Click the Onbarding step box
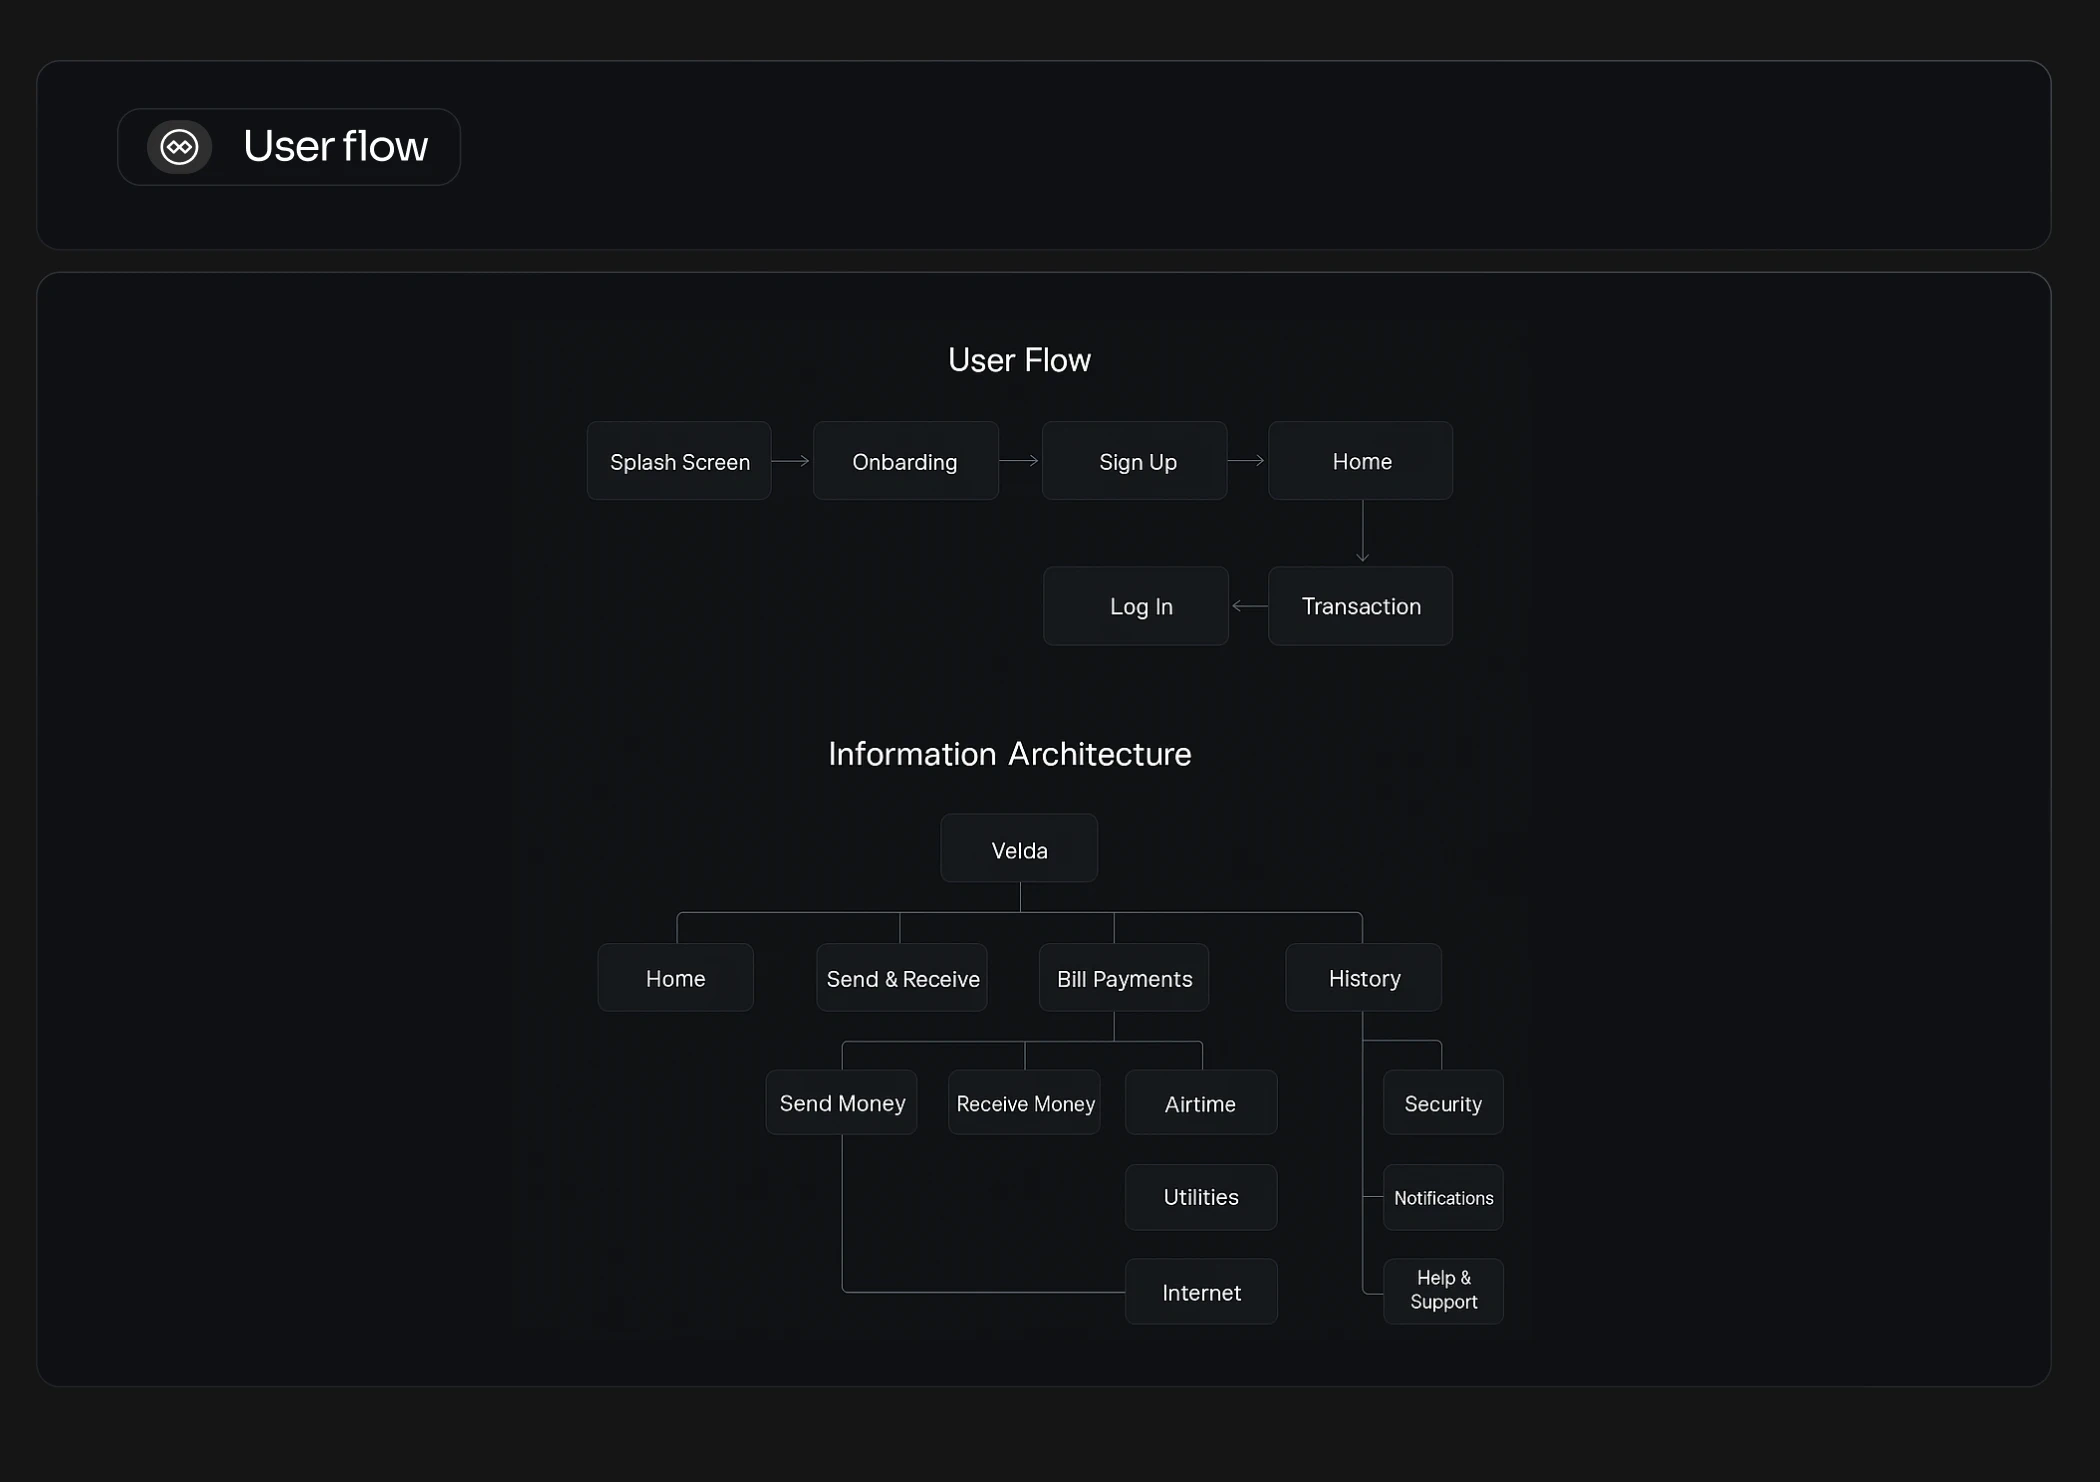Screen dimensions: 2100x1482 [x=905, y=461]
